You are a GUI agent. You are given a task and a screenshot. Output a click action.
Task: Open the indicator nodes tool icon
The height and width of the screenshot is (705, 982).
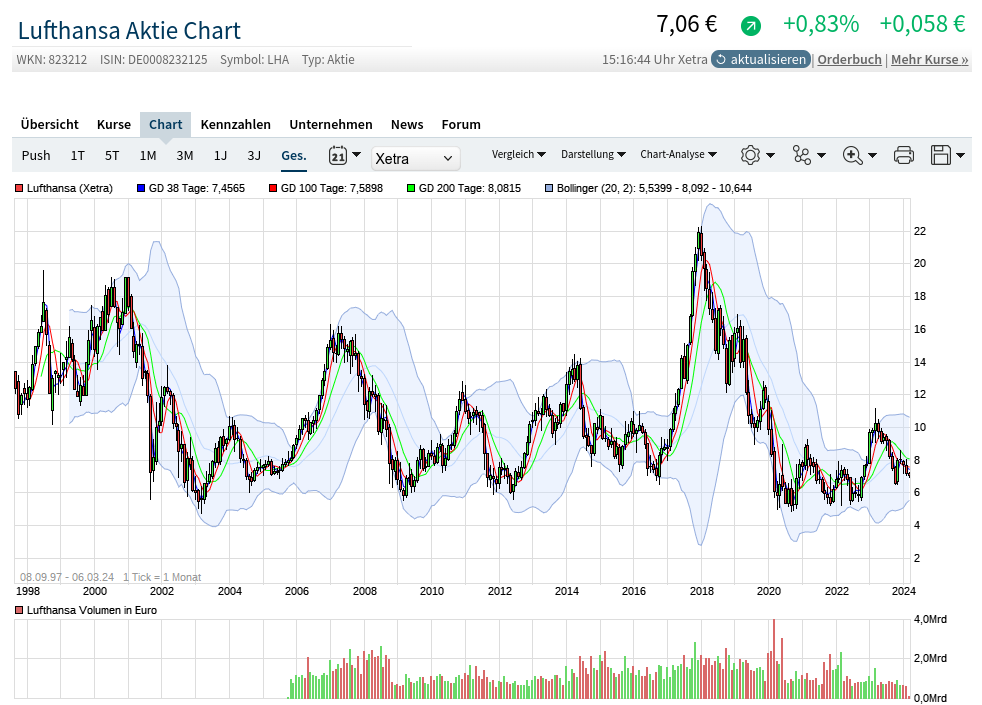click(x=802, y=155)
